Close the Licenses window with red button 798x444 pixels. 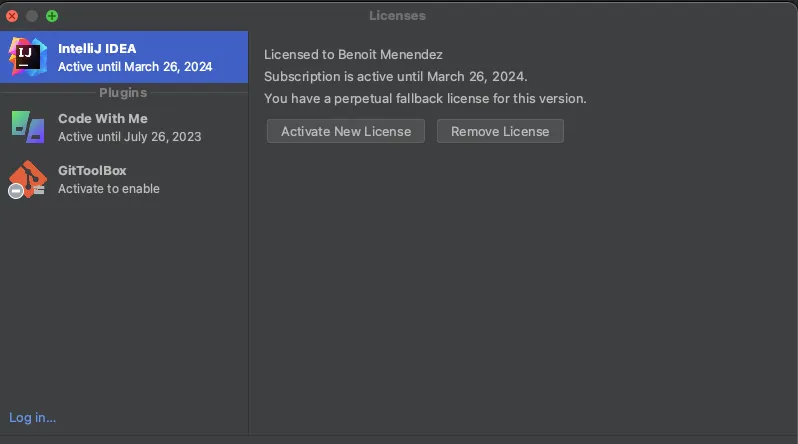point(13,16)
